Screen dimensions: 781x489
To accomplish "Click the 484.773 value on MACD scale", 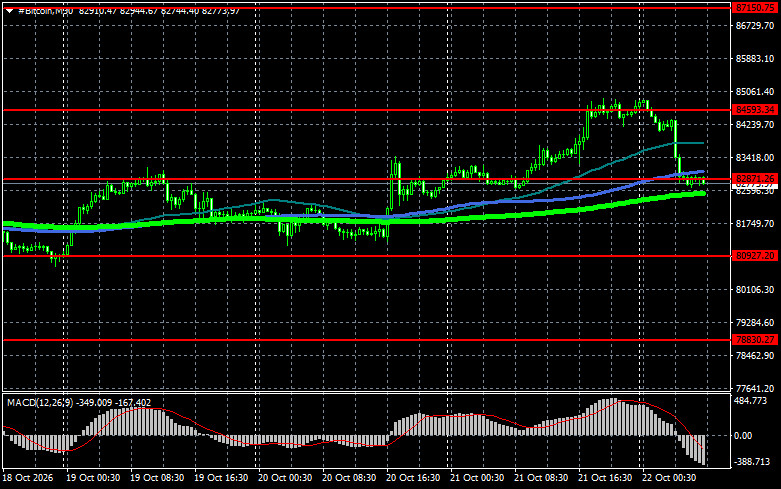I will click(751, 400).
